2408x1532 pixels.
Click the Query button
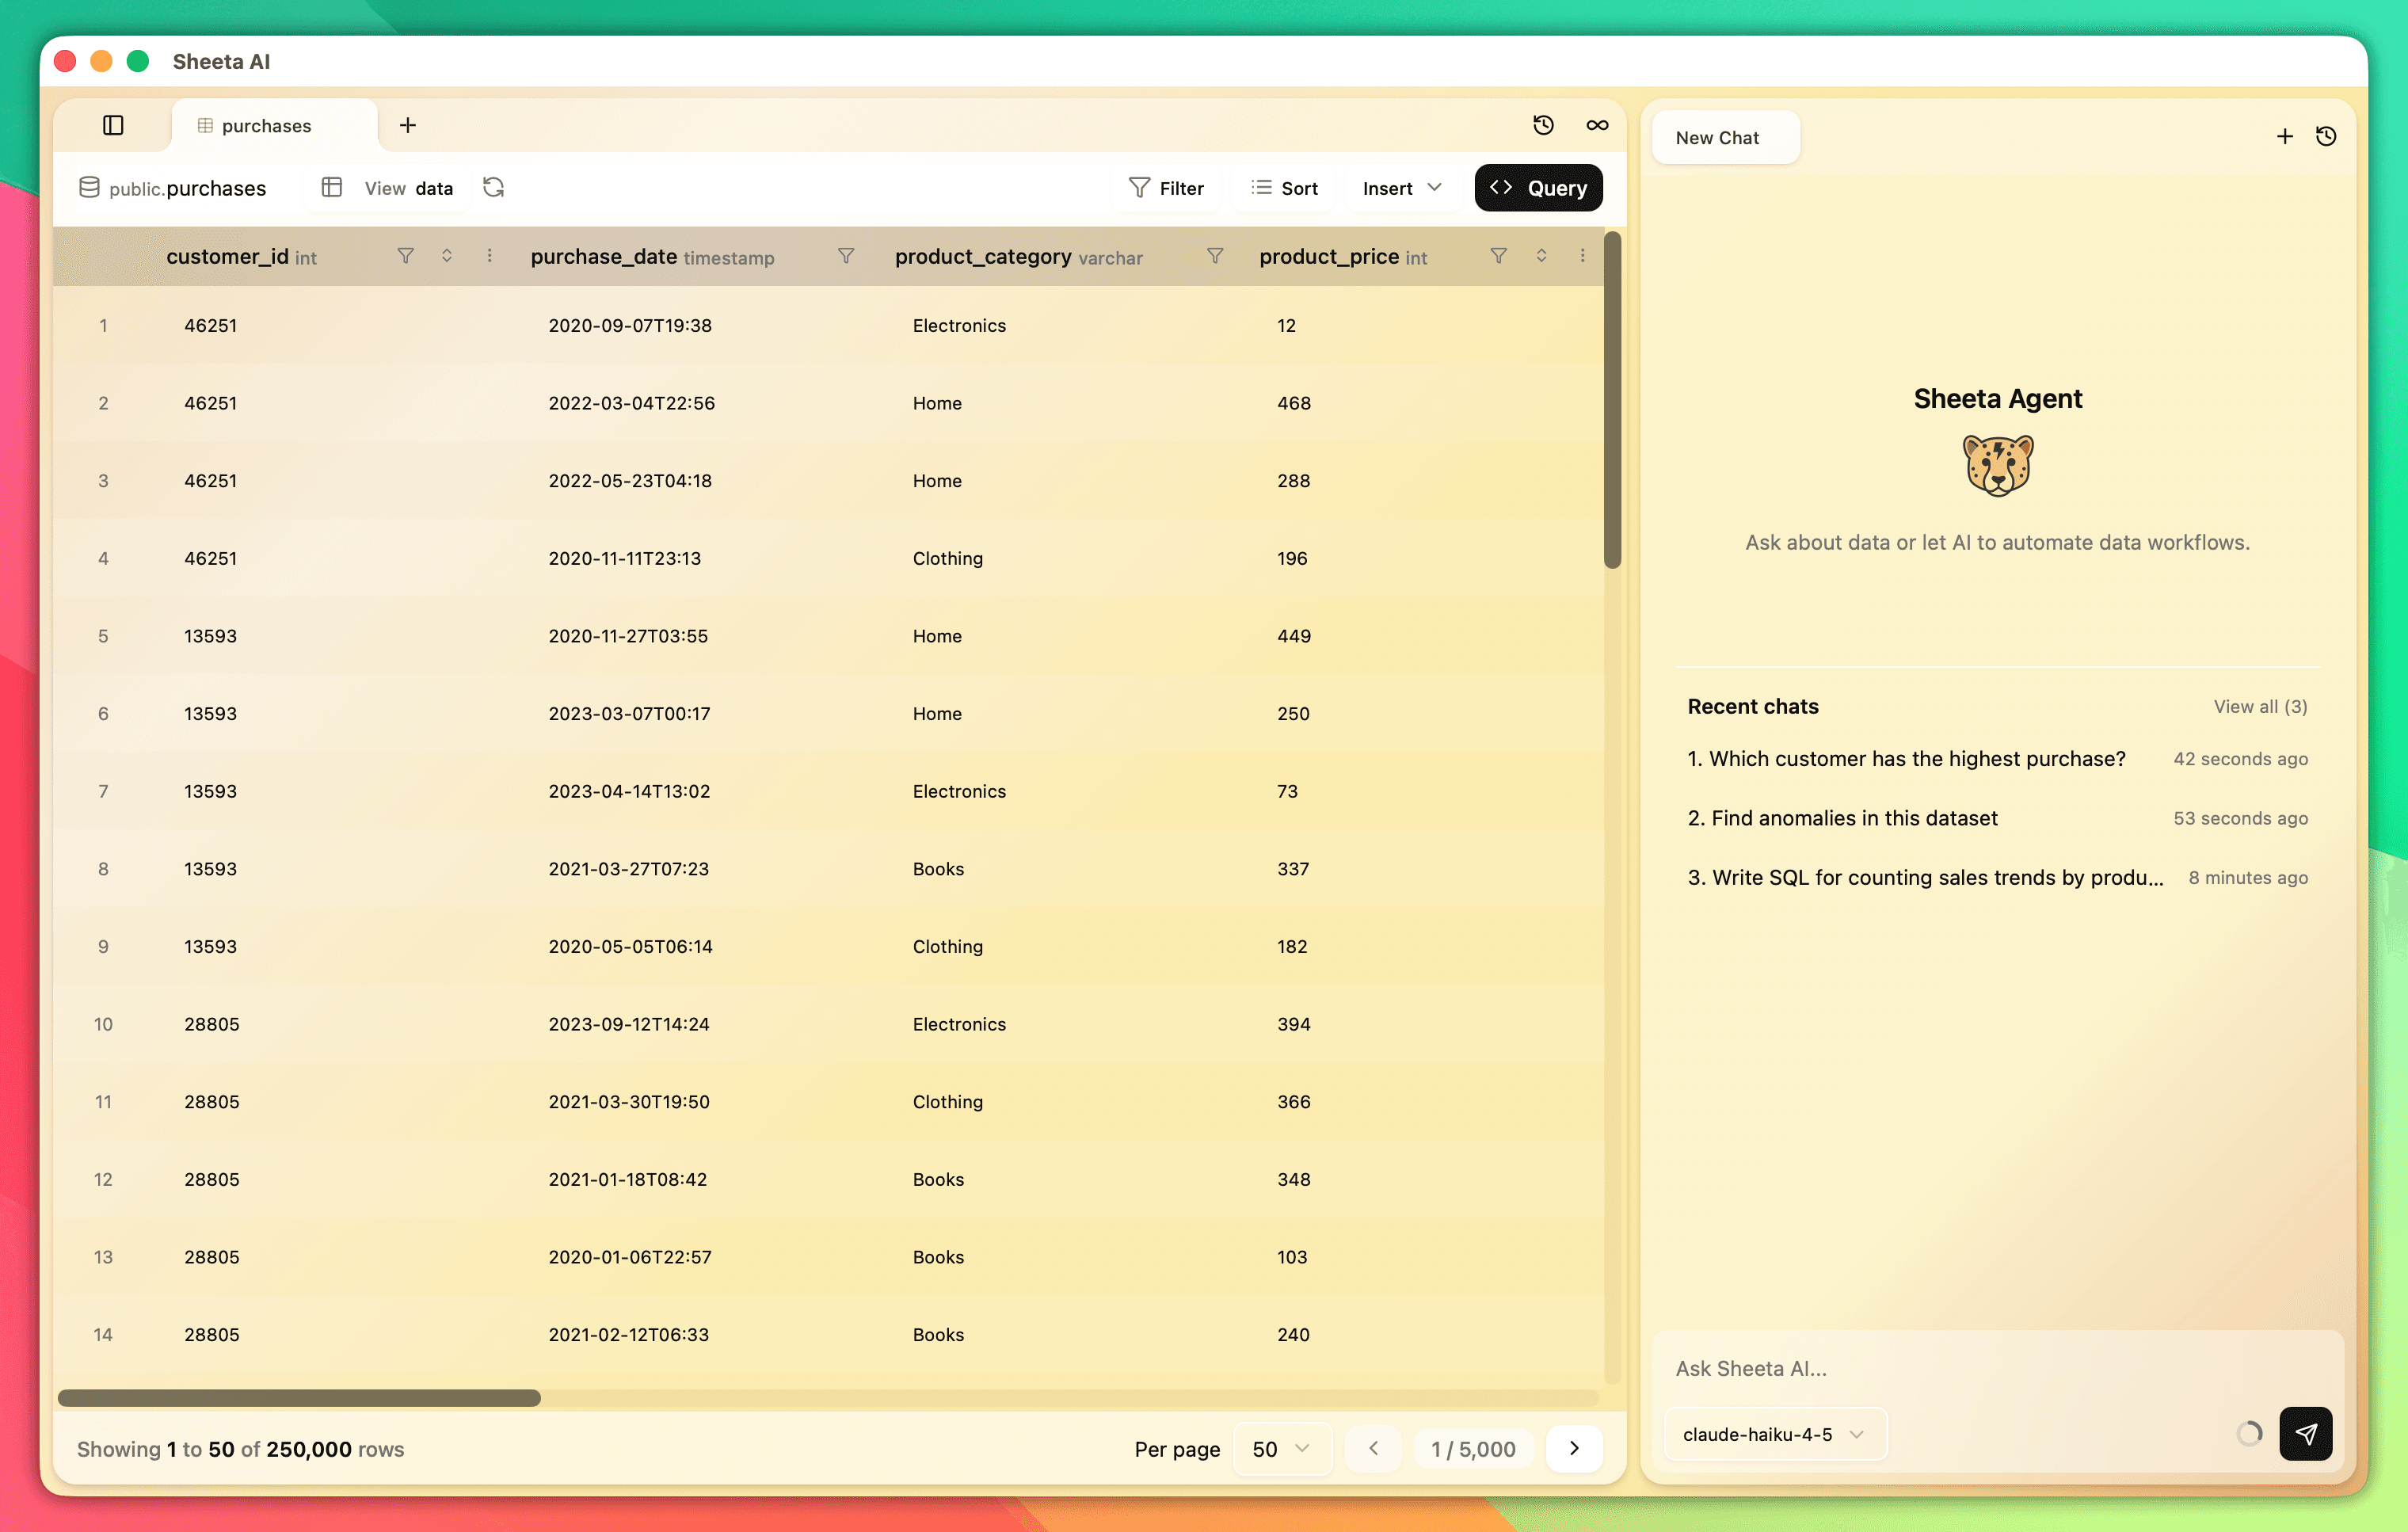click(x=1538, y=188)
